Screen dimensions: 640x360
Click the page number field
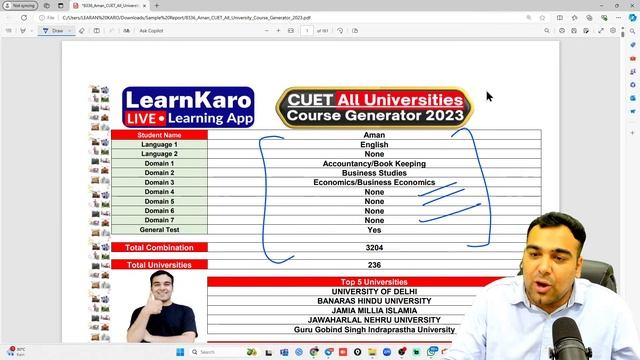[x=307, y=31]
